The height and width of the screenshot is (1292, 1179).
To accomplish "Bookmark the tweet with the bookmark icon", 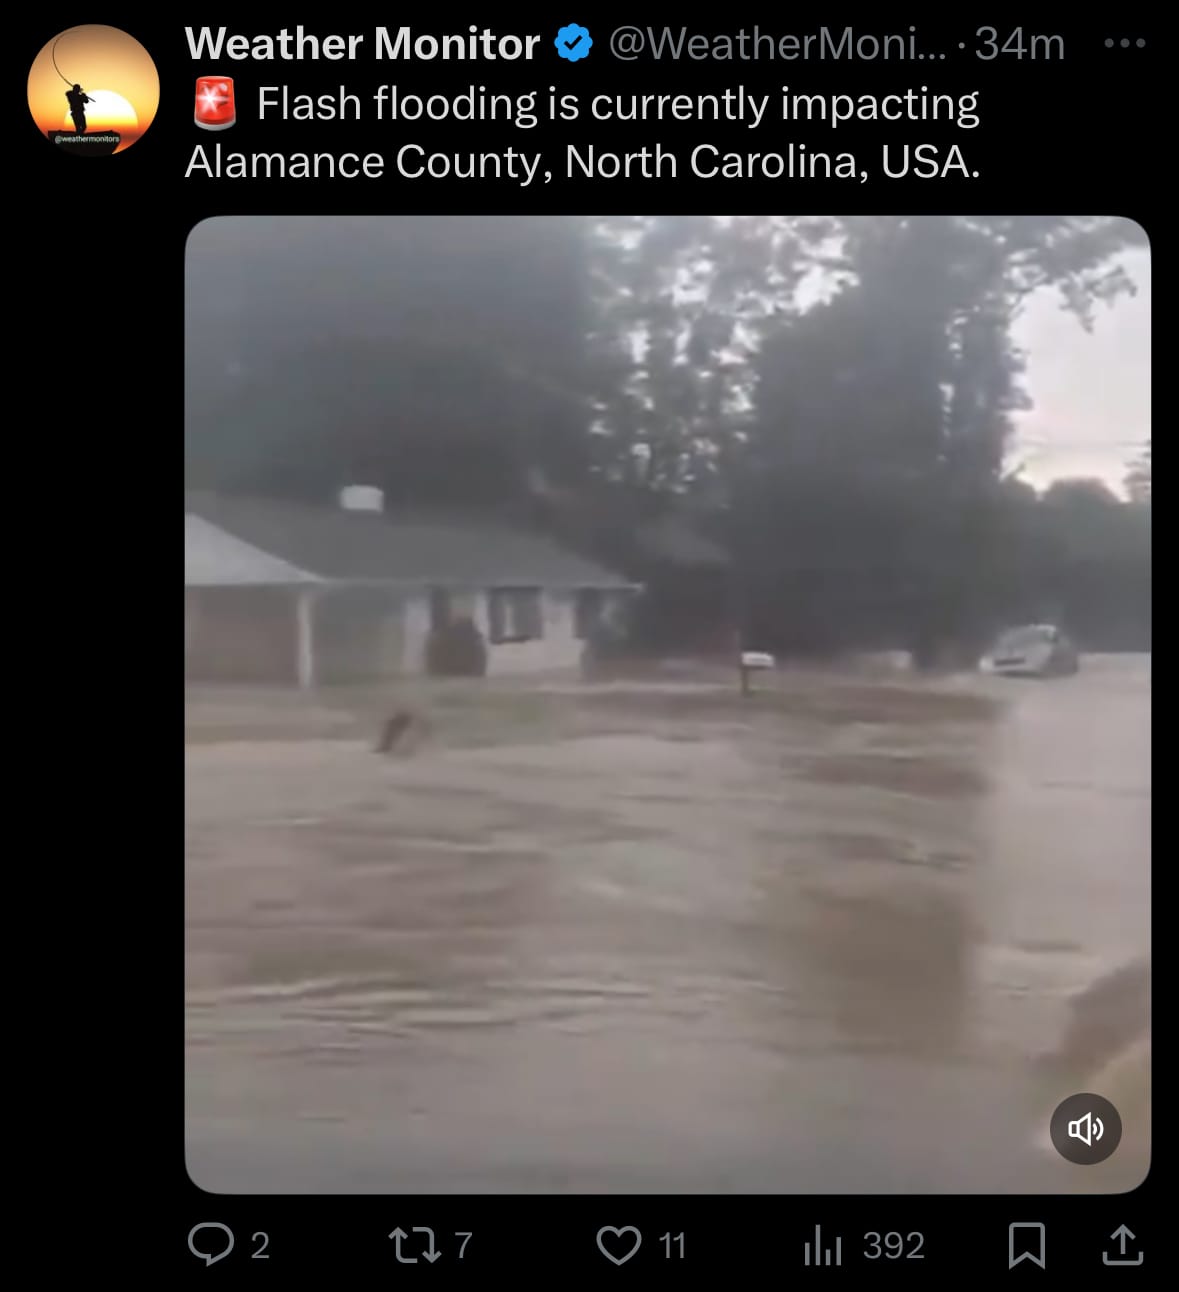I will 1027,1245.
